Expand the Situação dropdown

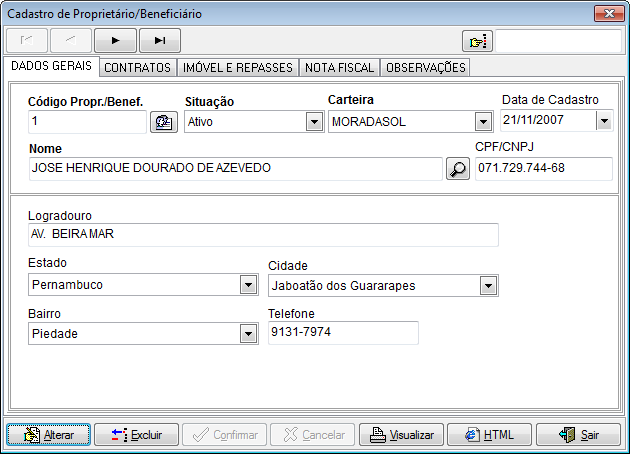[312, 122]
